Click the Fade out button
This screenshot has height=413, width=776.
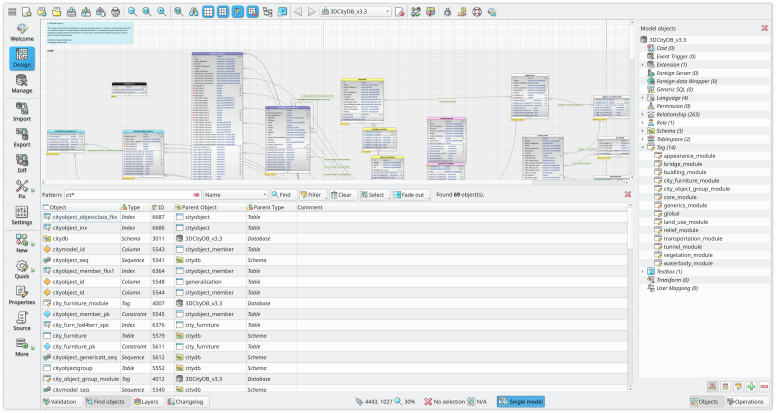click(410, 195)
